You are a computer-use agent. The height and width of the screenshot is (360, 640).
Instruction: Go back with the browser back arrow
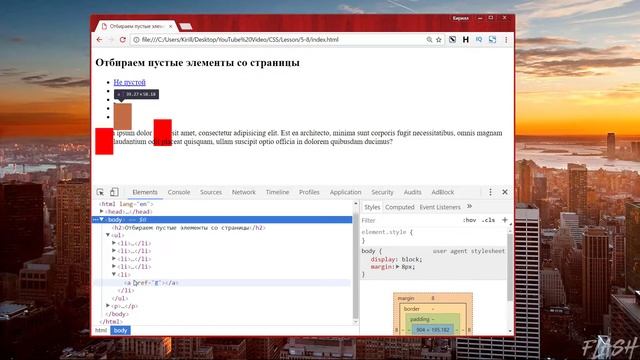click(x=100, y=40)
